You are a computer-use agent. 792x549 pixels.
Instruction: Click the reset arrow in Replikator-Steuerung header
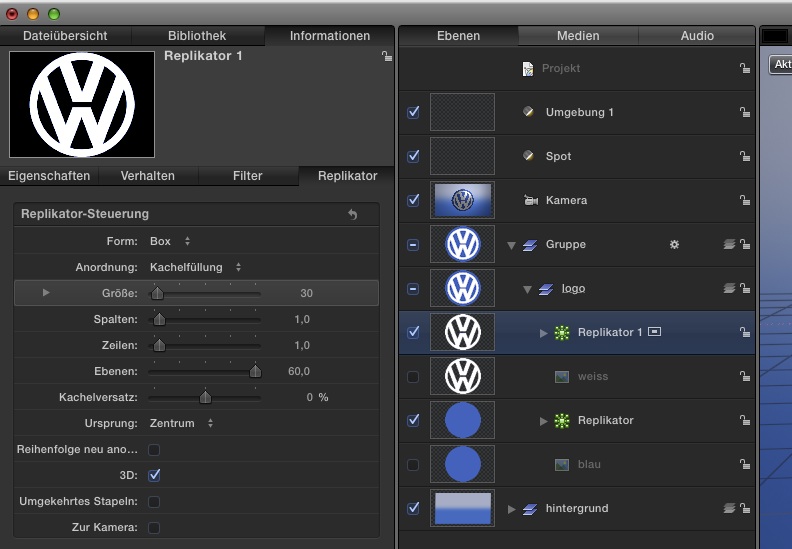353,215
